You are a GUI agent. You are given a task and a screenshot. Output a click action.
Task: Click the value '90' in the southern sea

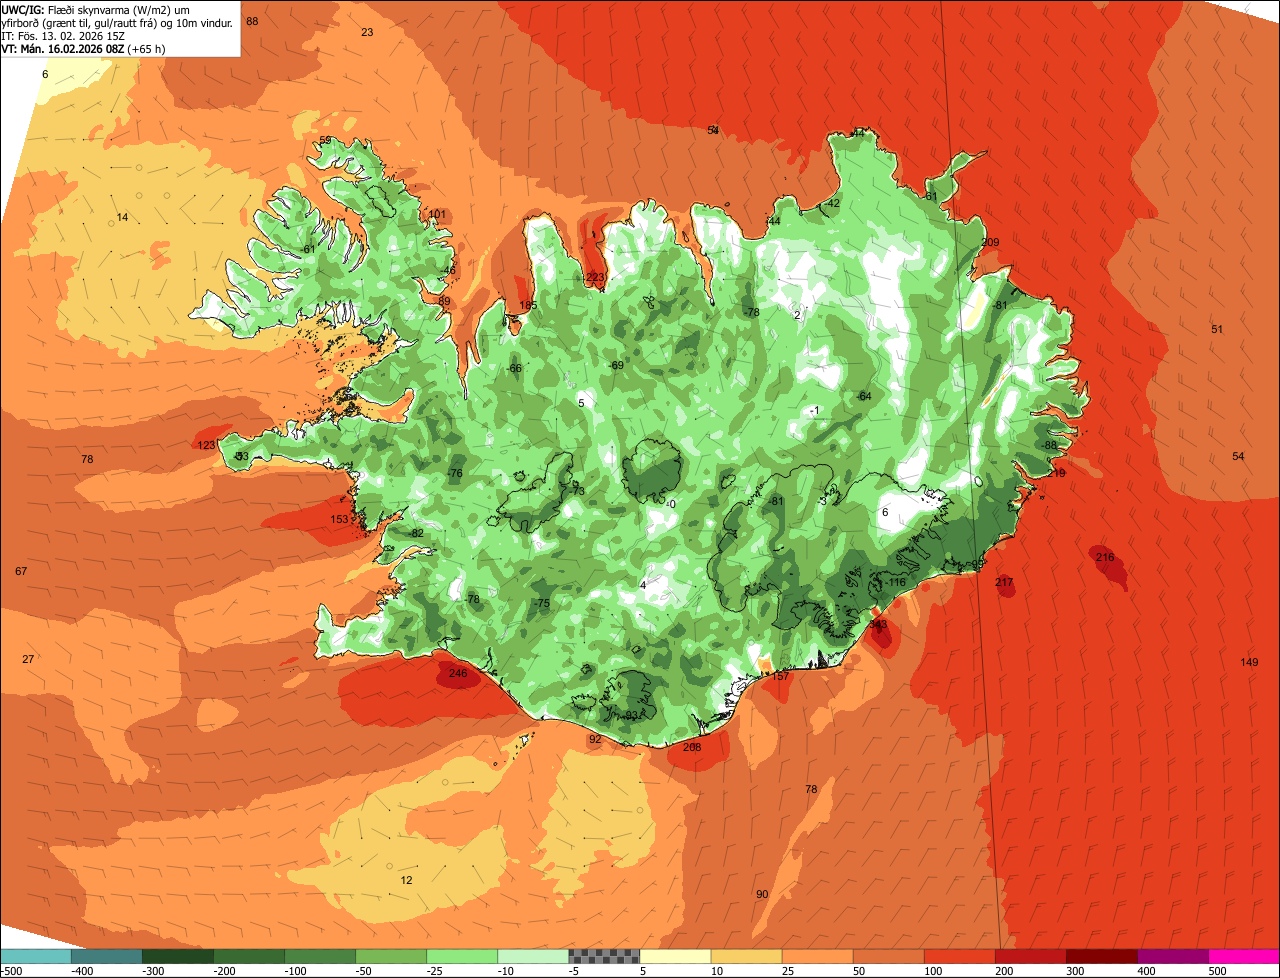click(762, 894)
